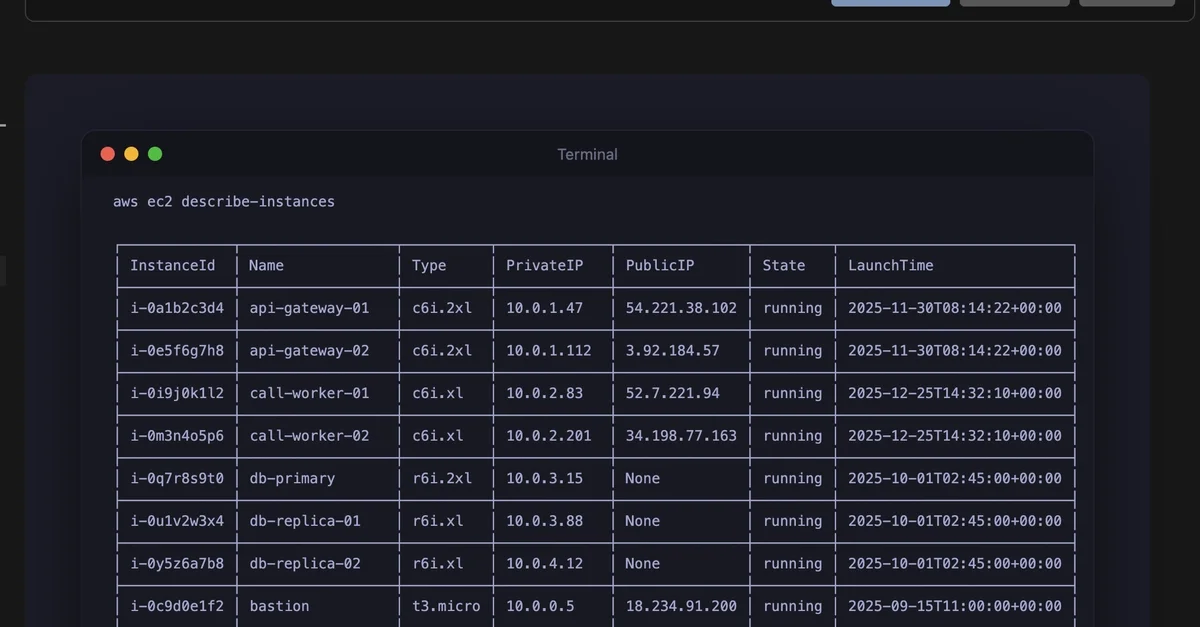Click the Type column header

428,265
